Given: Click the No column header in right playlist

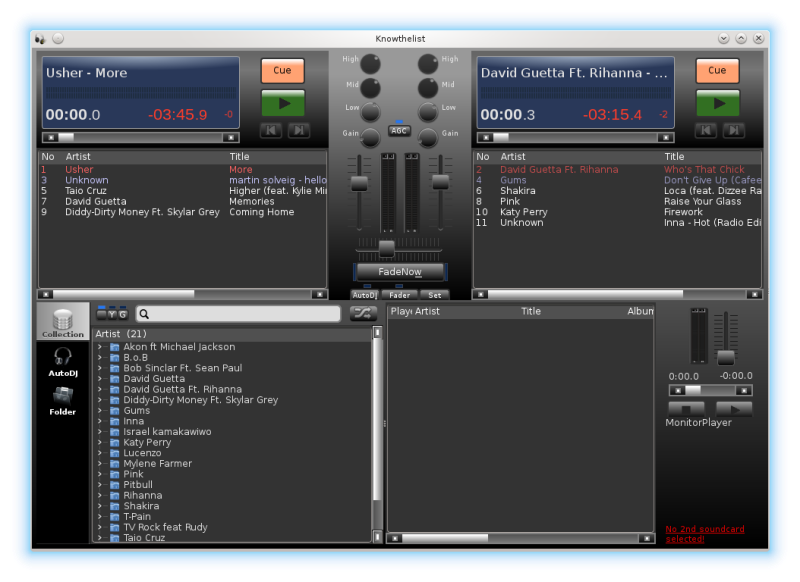Looking at the screenshot, I should pyautogui.click(x=483, y=157).
